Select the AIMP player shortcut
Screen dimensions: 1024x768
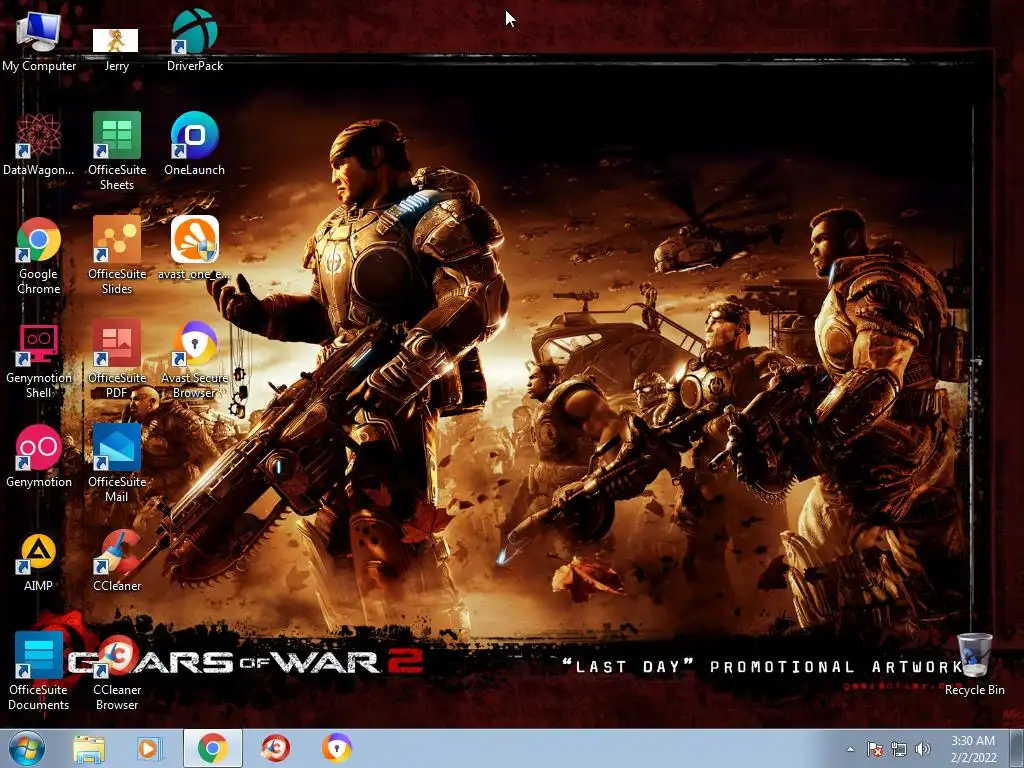[39, 561]
